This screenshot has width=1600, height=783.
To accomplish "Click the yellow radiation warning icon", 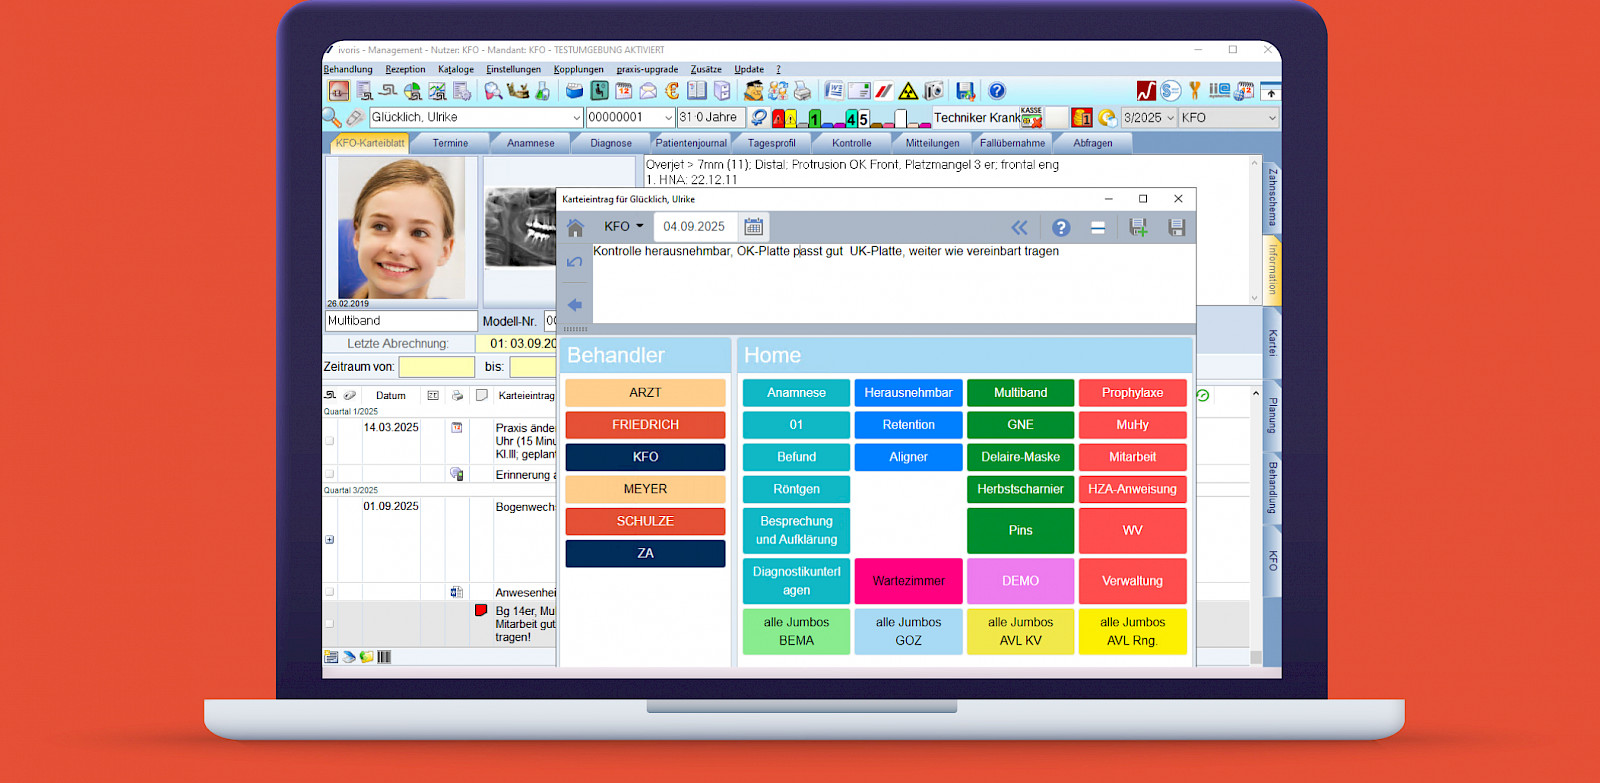I will (x=908, y=91).
